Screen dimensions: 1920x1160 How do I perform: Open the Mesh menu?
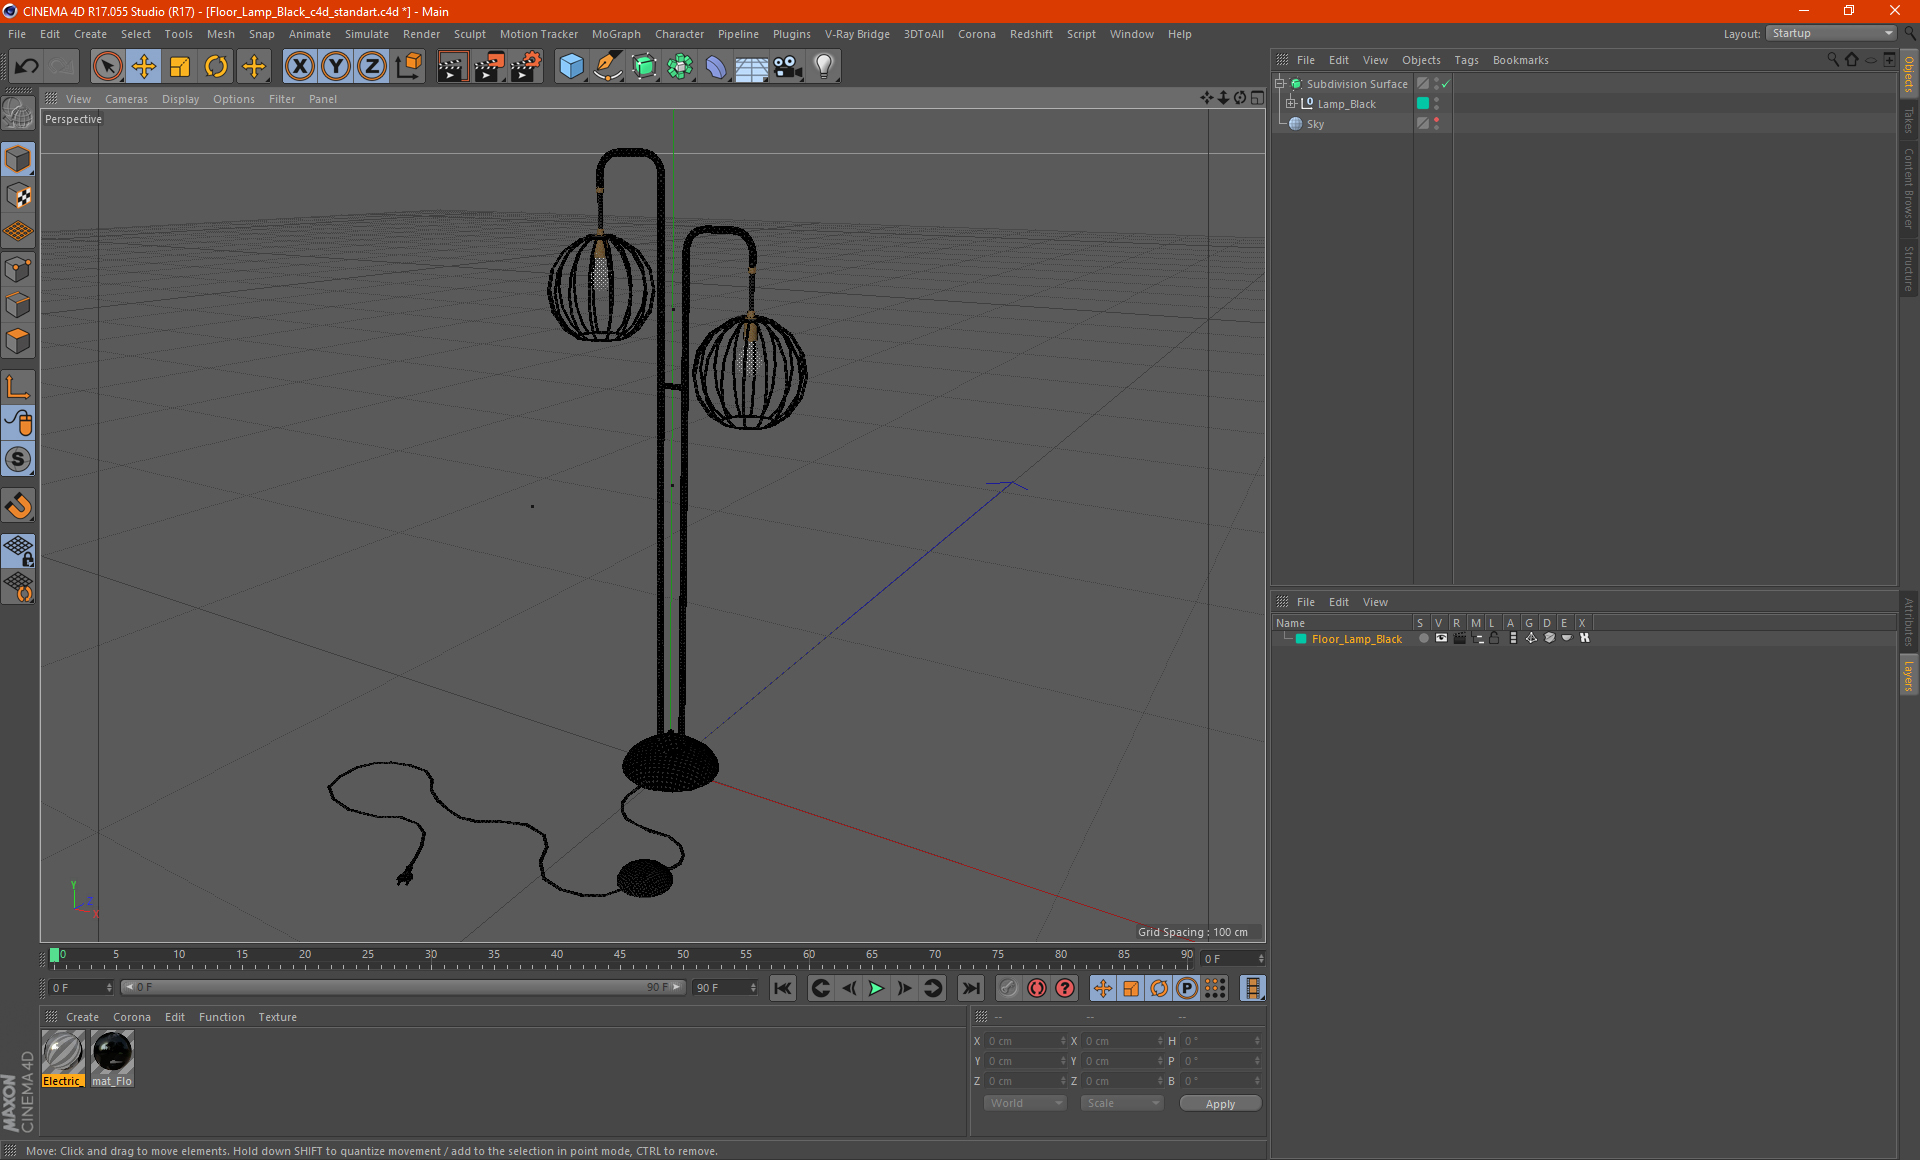tap(220, 34)
